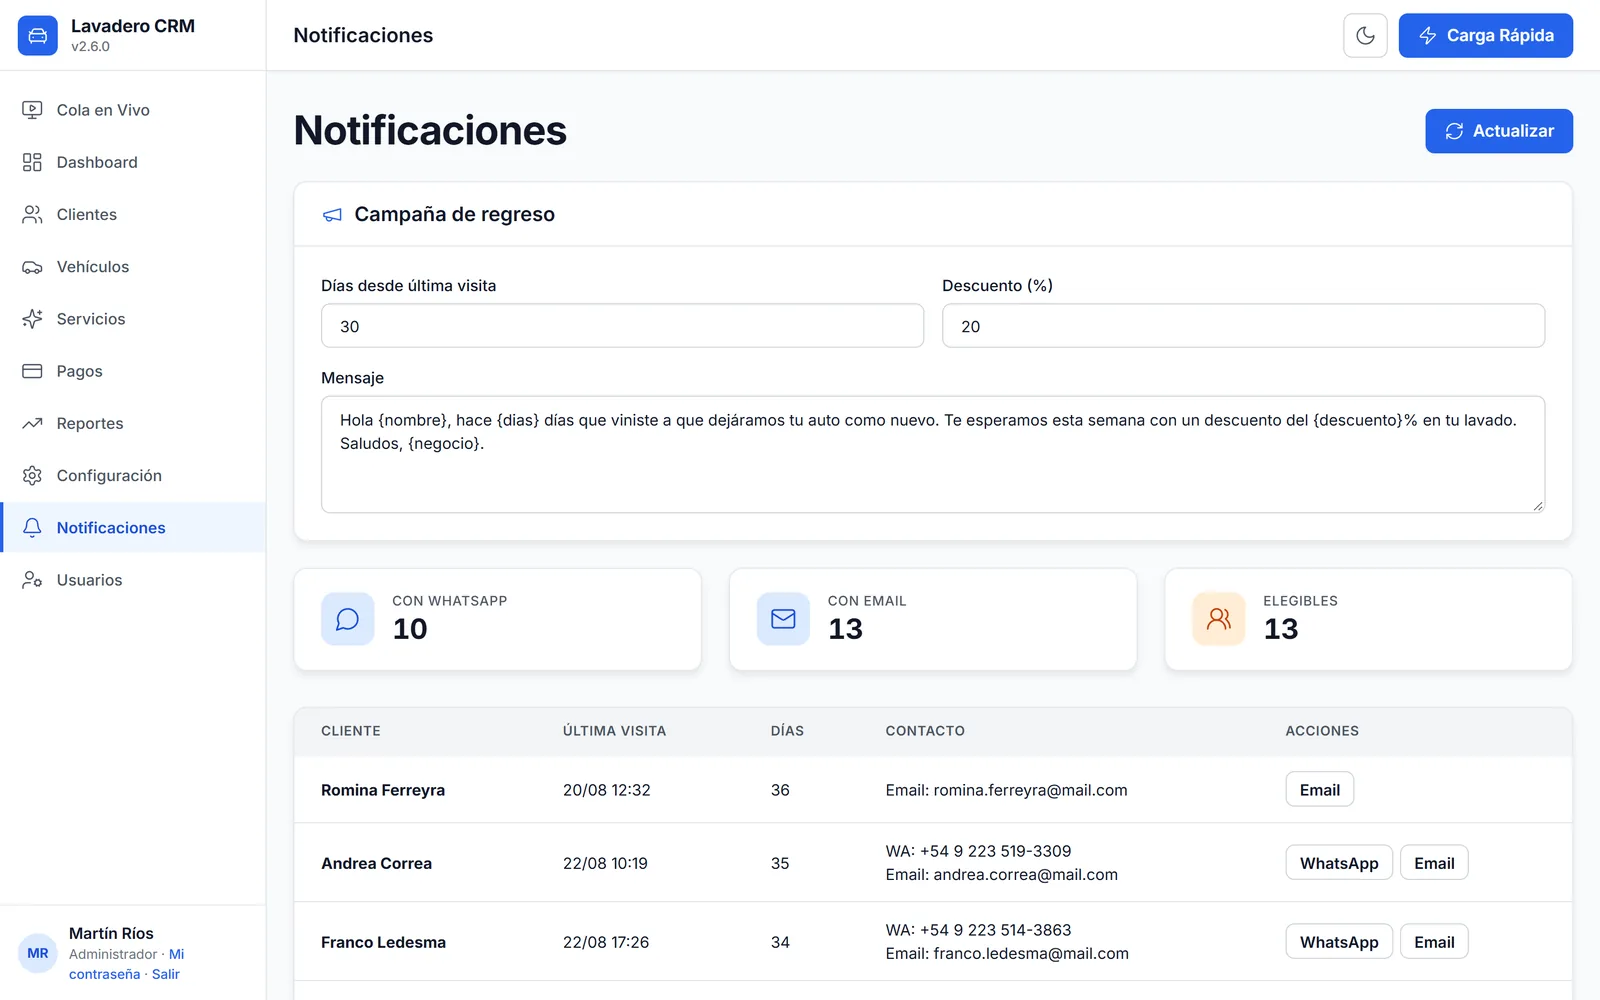Click the email andrea.correa@mail.com
1600x1000 pixels.
pyautogui.click(x=1025, y=875)
